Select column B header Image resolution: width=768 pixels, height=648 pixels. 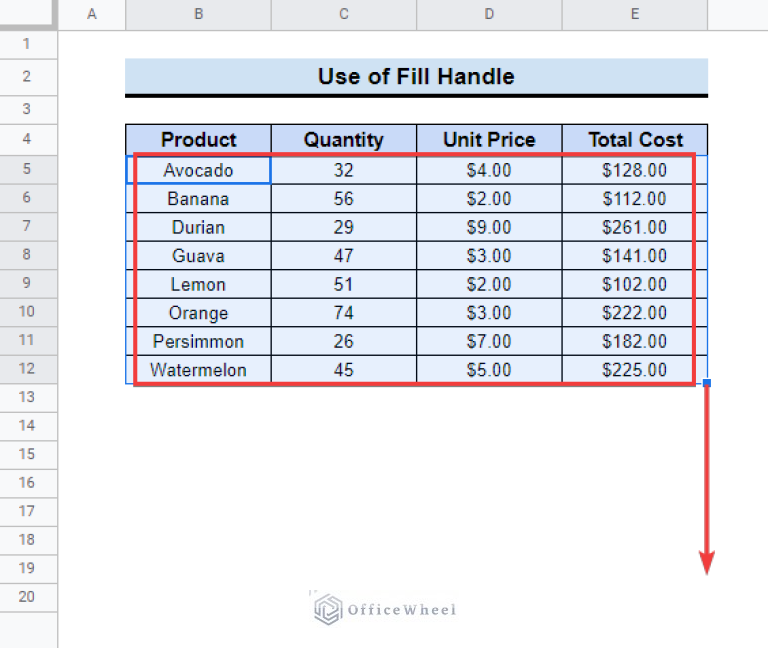(x=198, y=14)
